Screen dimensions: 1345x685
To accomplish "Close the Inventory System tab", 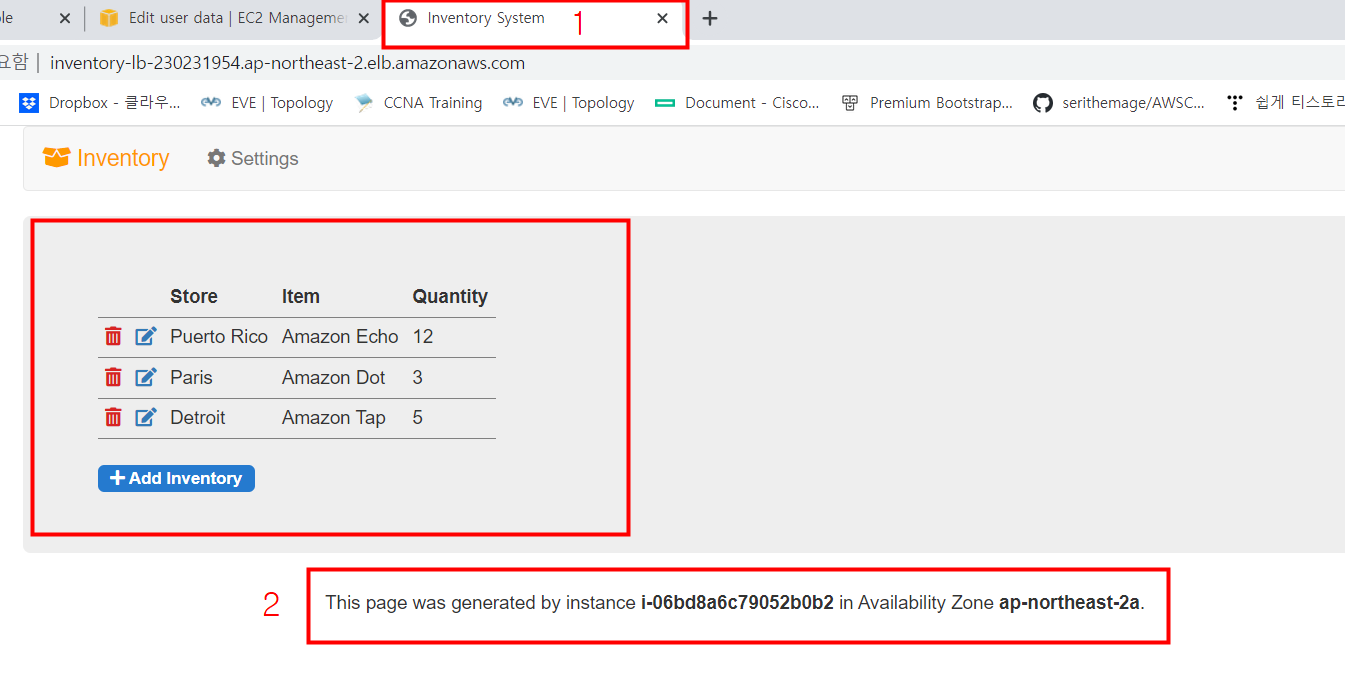I will click(x=662, y=18).
